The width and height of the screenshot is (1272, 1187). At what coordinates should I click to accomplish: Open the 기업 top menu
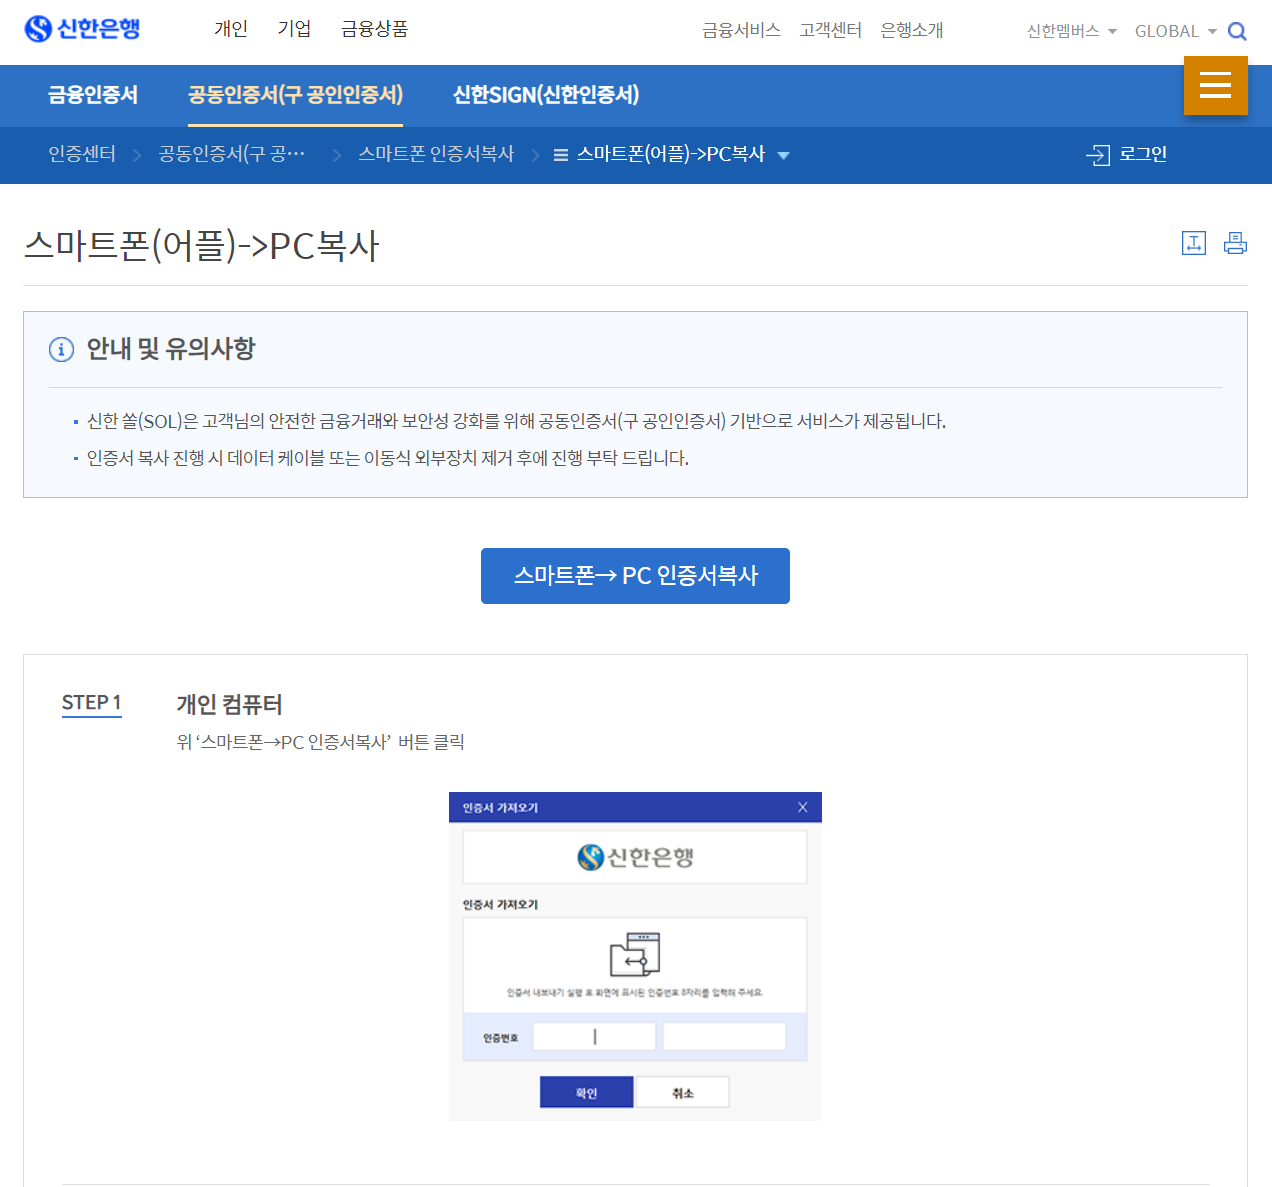click(294, 29)
